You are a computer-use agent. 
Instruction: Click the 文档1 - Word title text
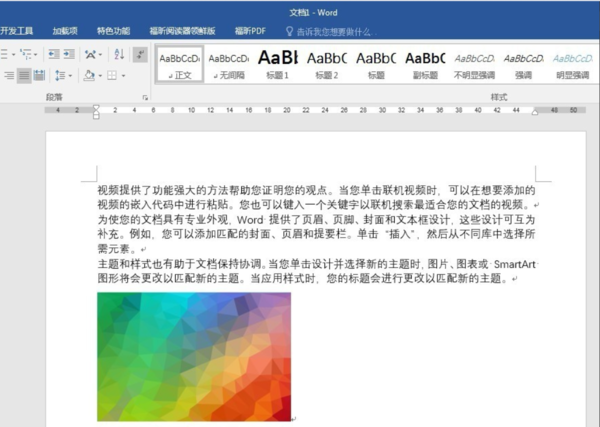coord(313,13)
